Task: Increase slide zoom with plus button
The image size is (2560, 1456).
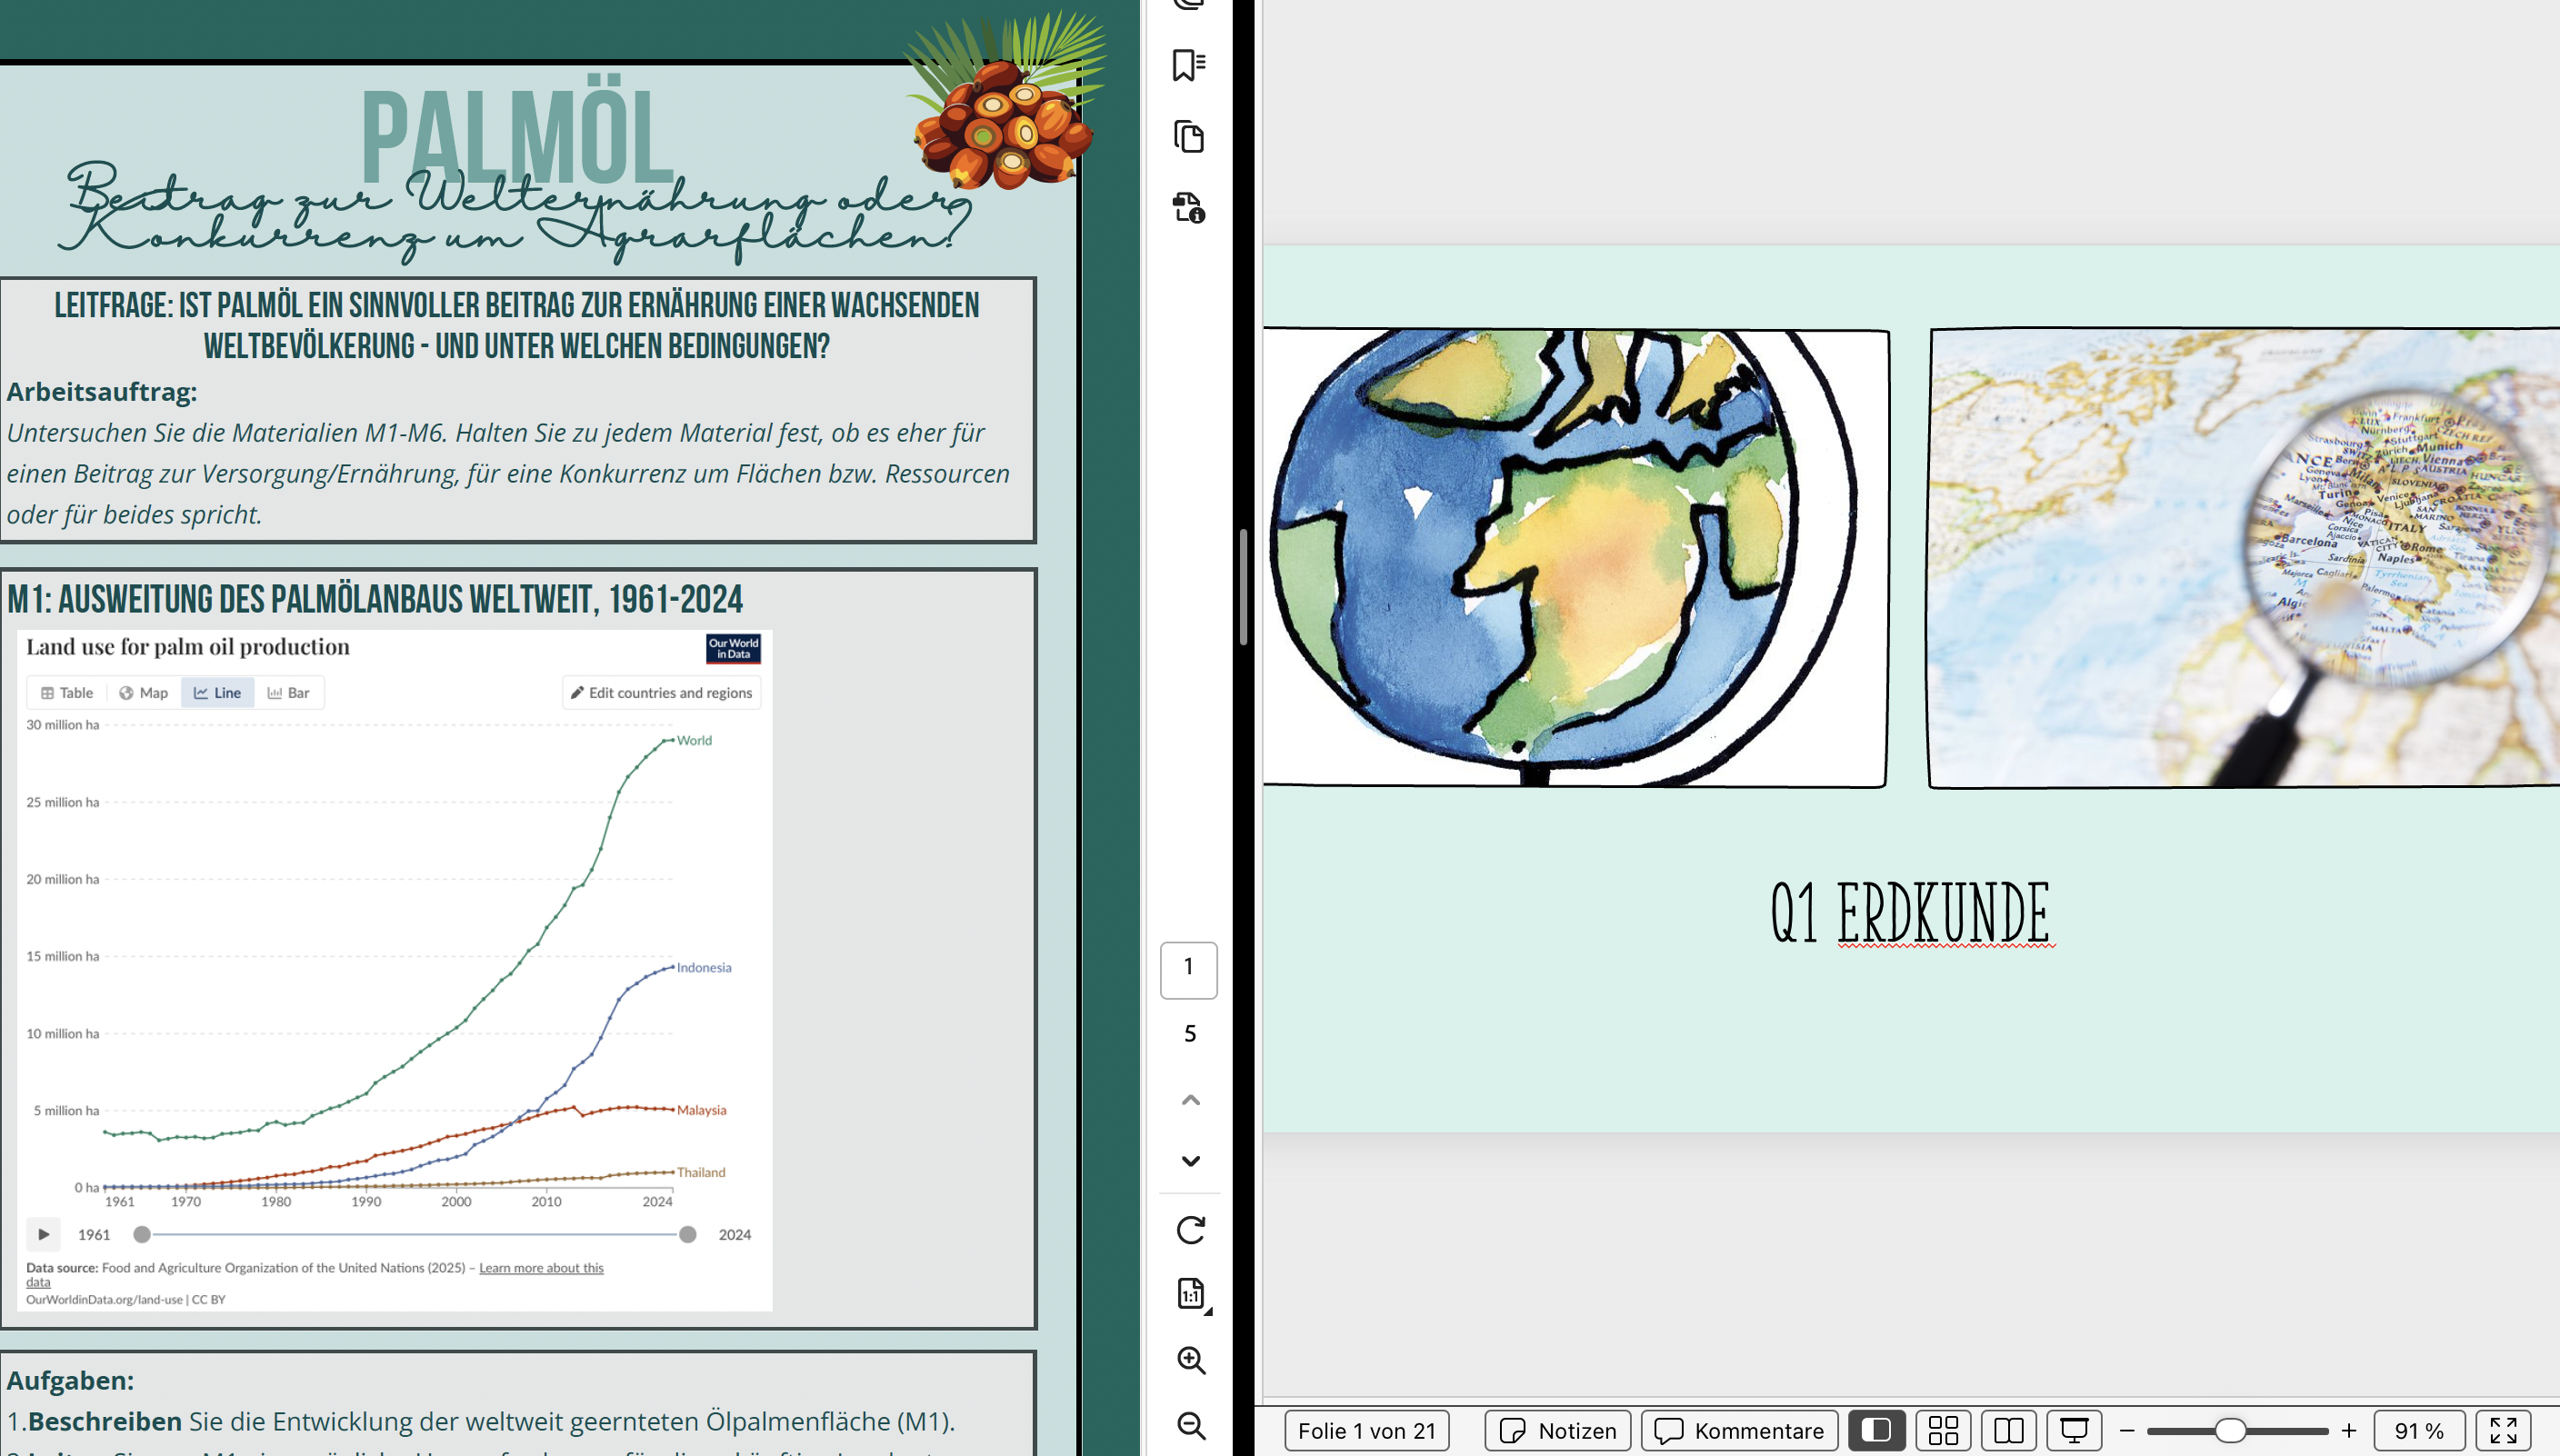Action: coord(2349,1431)
